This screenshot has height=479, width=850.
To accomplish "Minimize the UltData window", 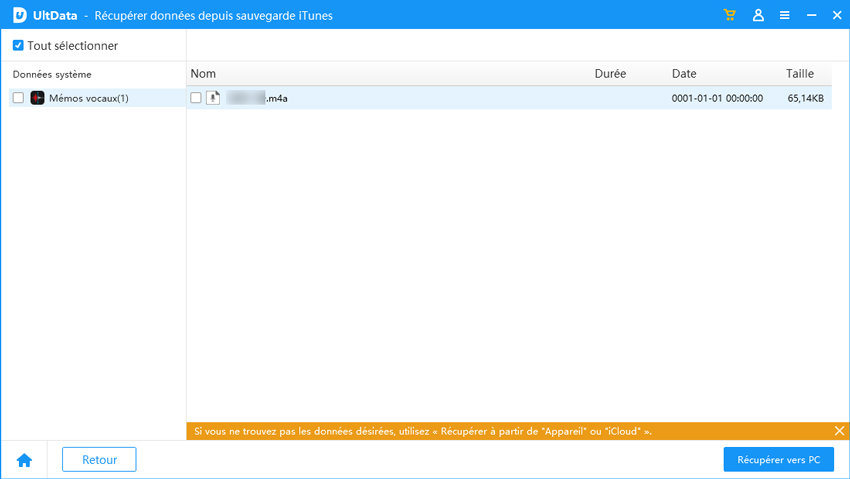I will point(810,15).
